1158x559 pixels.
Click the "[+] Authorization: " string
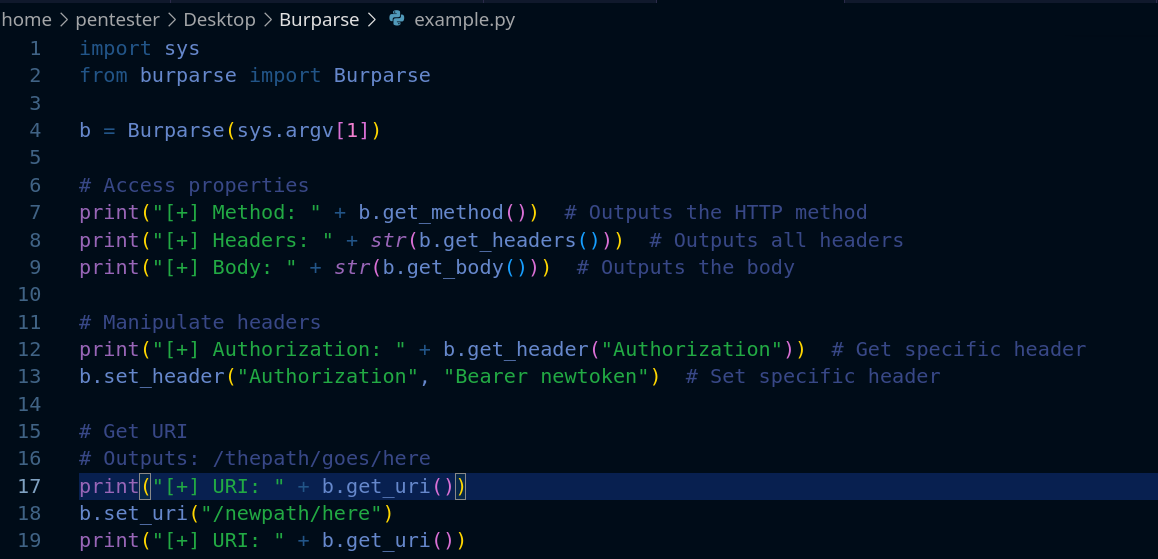[x=279, y=349]
